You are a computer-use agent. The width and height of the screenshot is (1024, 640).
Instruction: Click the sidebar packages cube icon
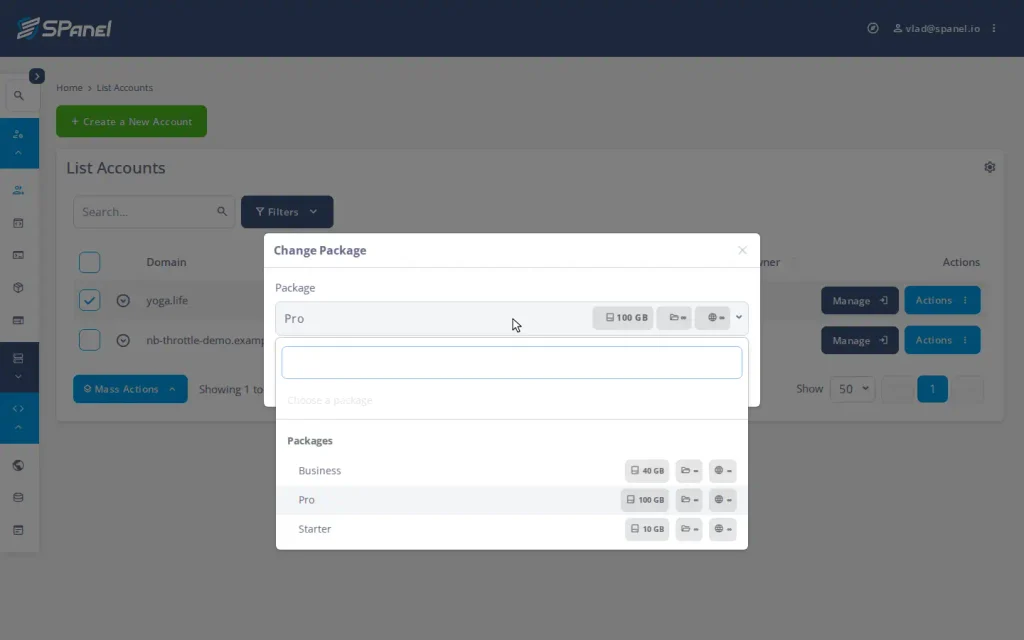[x=18, y=287]
